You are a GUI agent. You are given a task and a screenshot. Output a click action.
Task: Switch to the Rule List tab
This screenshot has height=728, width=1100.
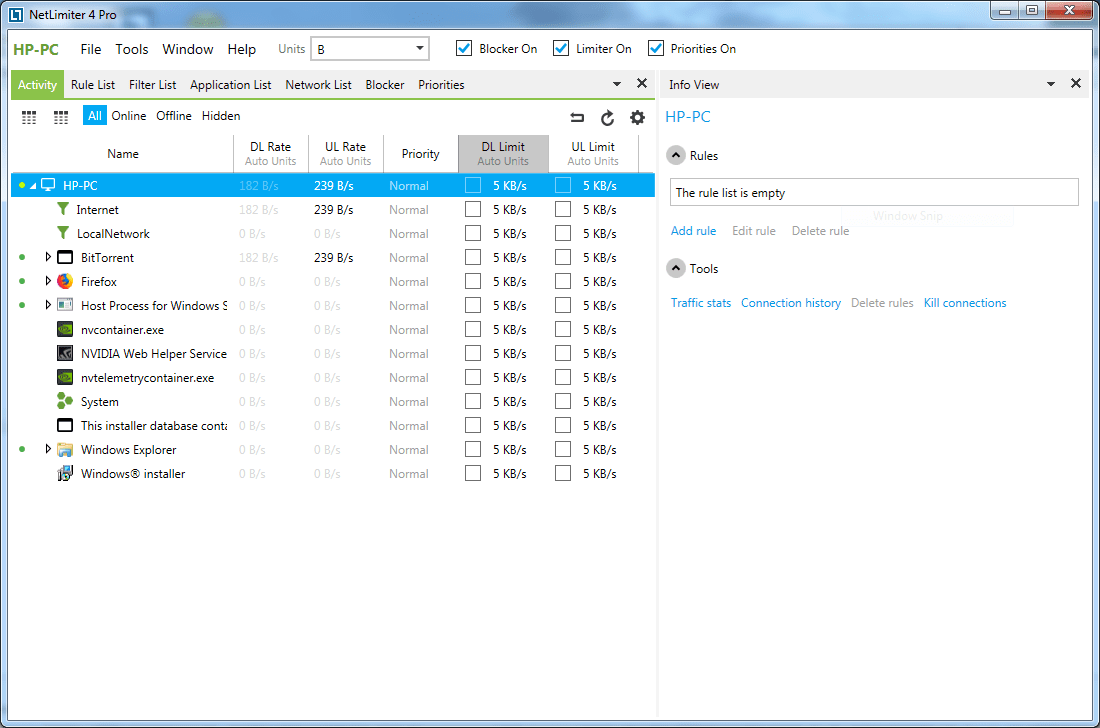click(93, 84)
